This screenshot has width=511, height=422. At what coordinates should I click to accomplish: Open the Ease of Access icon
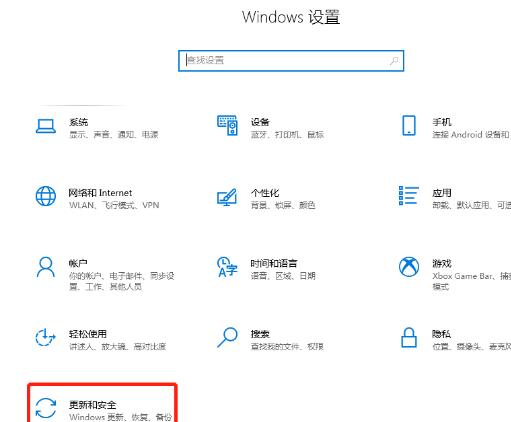(x=45, y=337)
